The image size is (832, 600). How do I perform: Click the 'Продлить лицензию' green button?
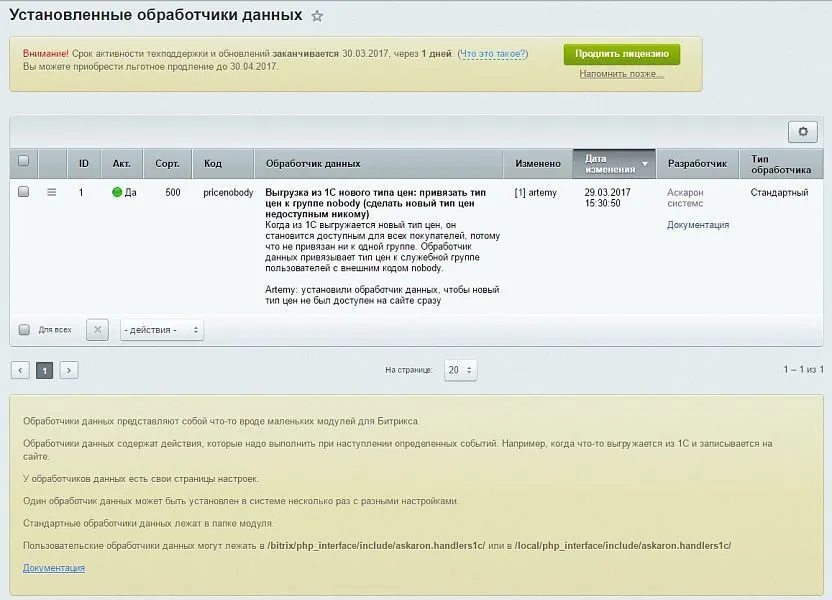pyautogui.click(x=621, y=54)
